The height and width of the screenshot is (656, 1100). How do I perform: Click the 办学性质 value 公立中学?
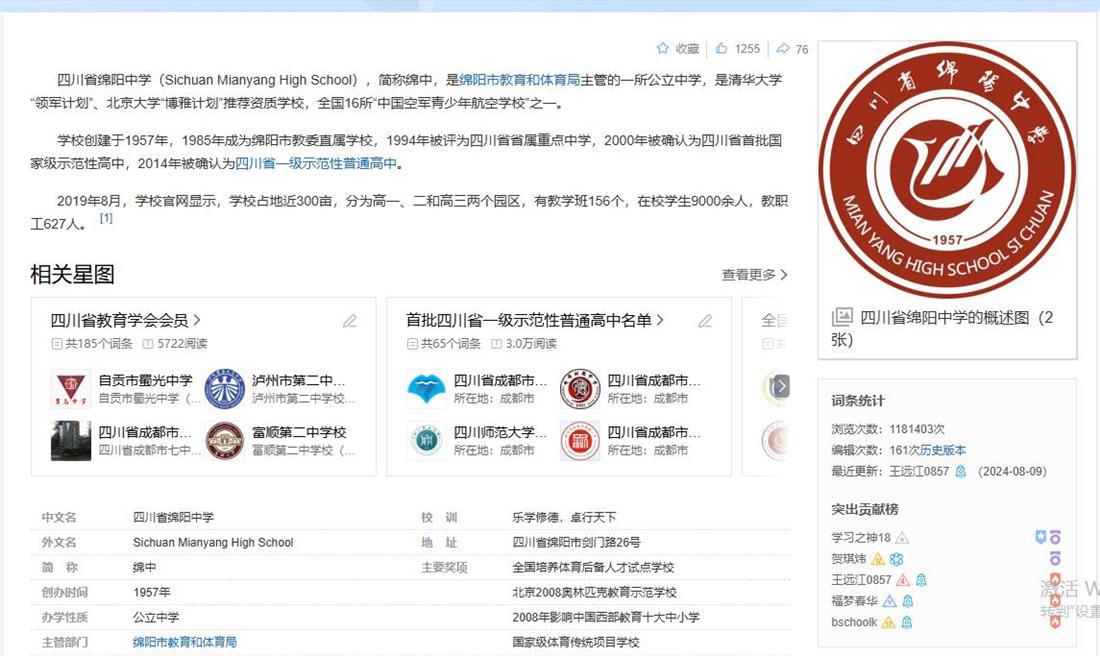pyautogui.click(x=156, y=617)
